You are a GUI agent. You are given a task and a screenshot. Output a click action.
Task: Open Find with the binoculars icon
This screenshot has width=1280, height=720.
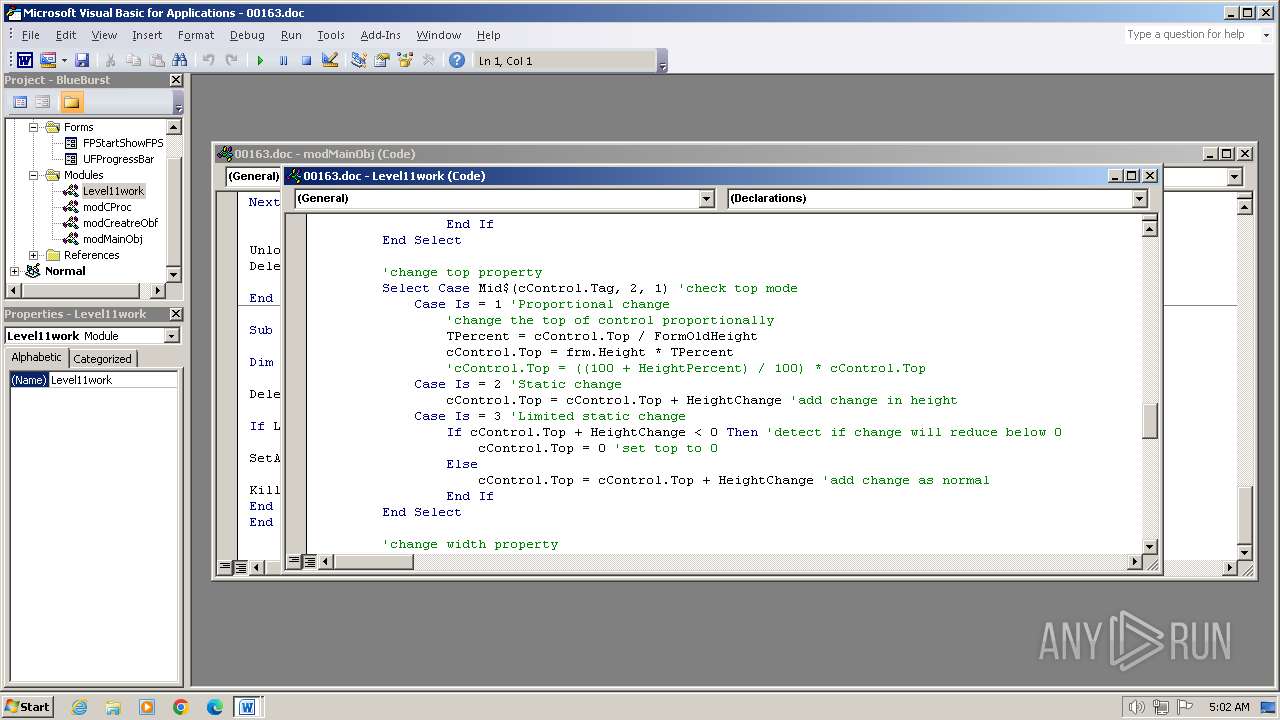click(180, 61)
